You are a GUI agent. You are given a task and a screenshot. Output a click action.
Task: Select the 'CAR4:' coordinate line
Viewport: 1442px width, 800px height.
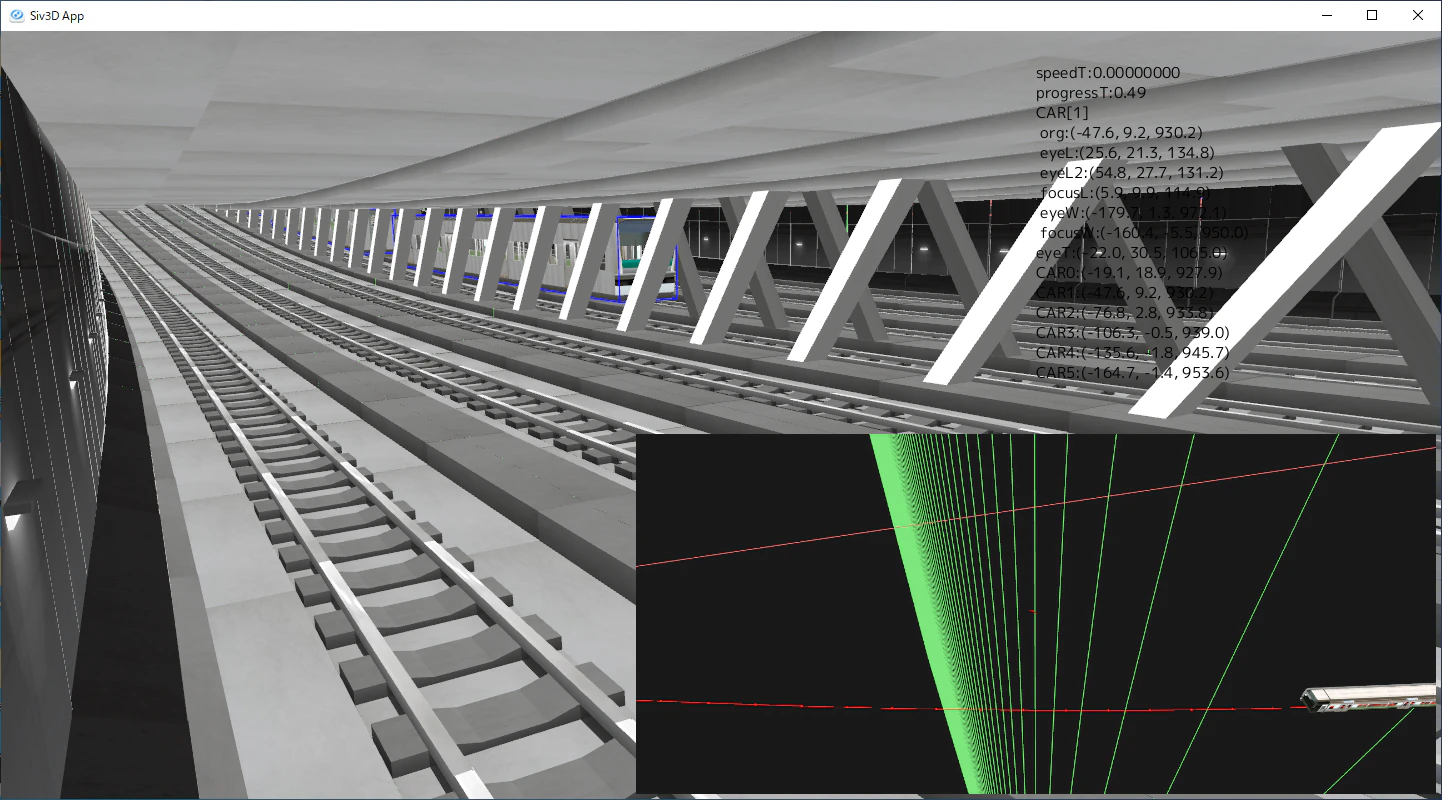click(1133, 353)
